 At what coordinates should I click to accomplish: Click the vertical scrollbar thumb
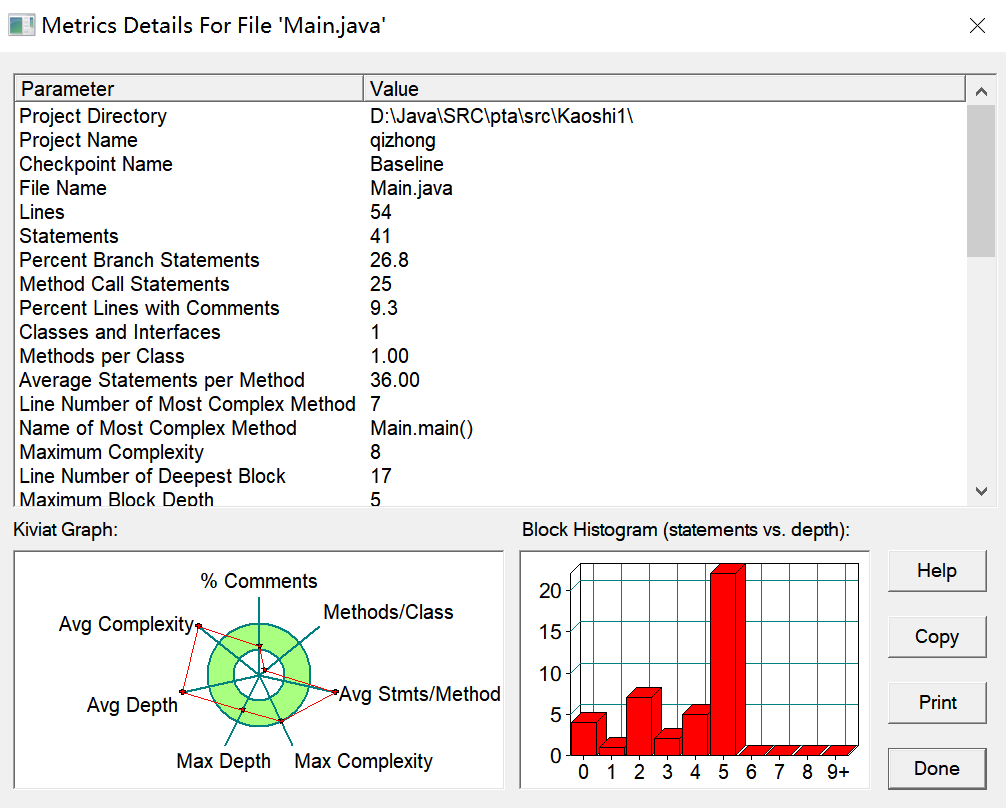981,181
